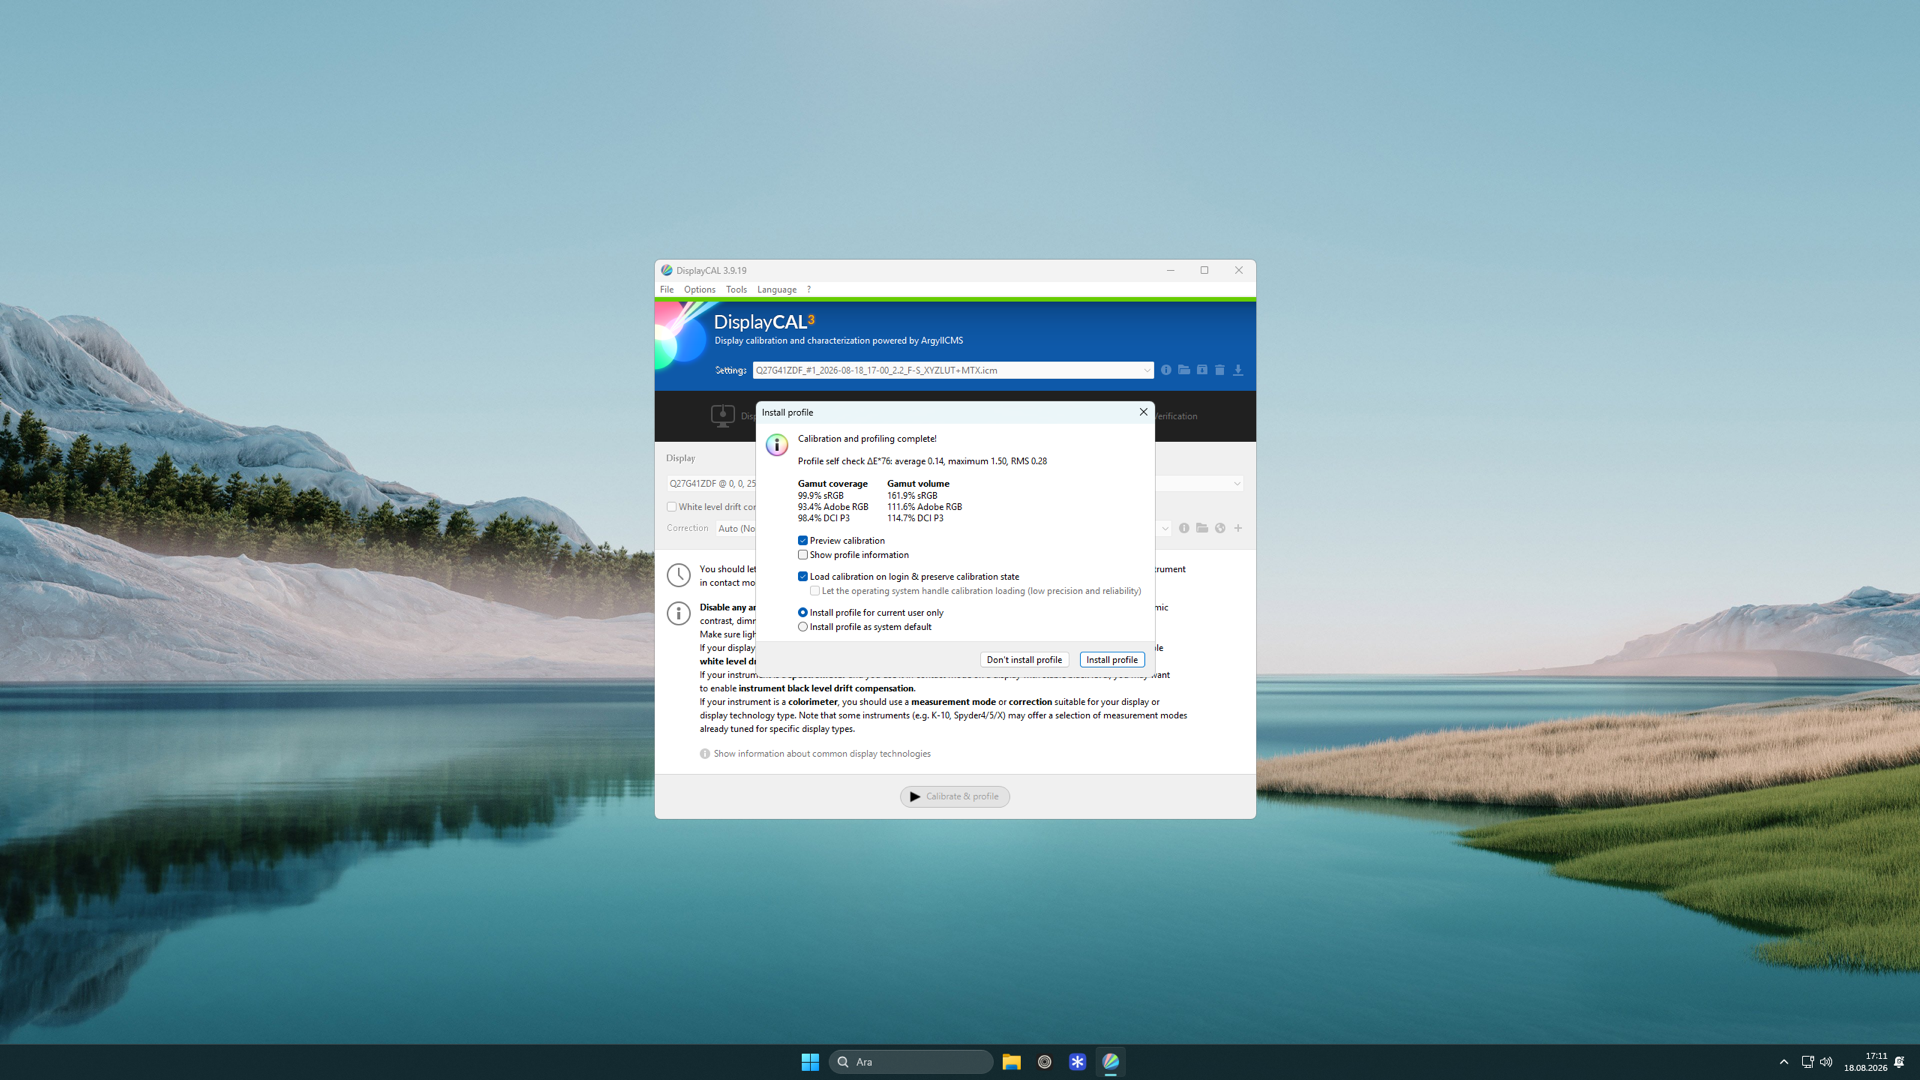The width and height of the screenshot is (1920, 1080).
Task: Click the 114.7% DCI P3 volume value
Action: [915, 518]
